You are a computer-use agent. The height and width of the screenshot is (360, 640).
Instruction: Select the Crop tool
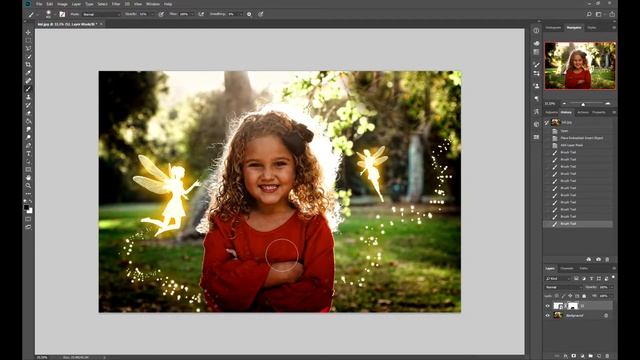click(x=28, y=65)
